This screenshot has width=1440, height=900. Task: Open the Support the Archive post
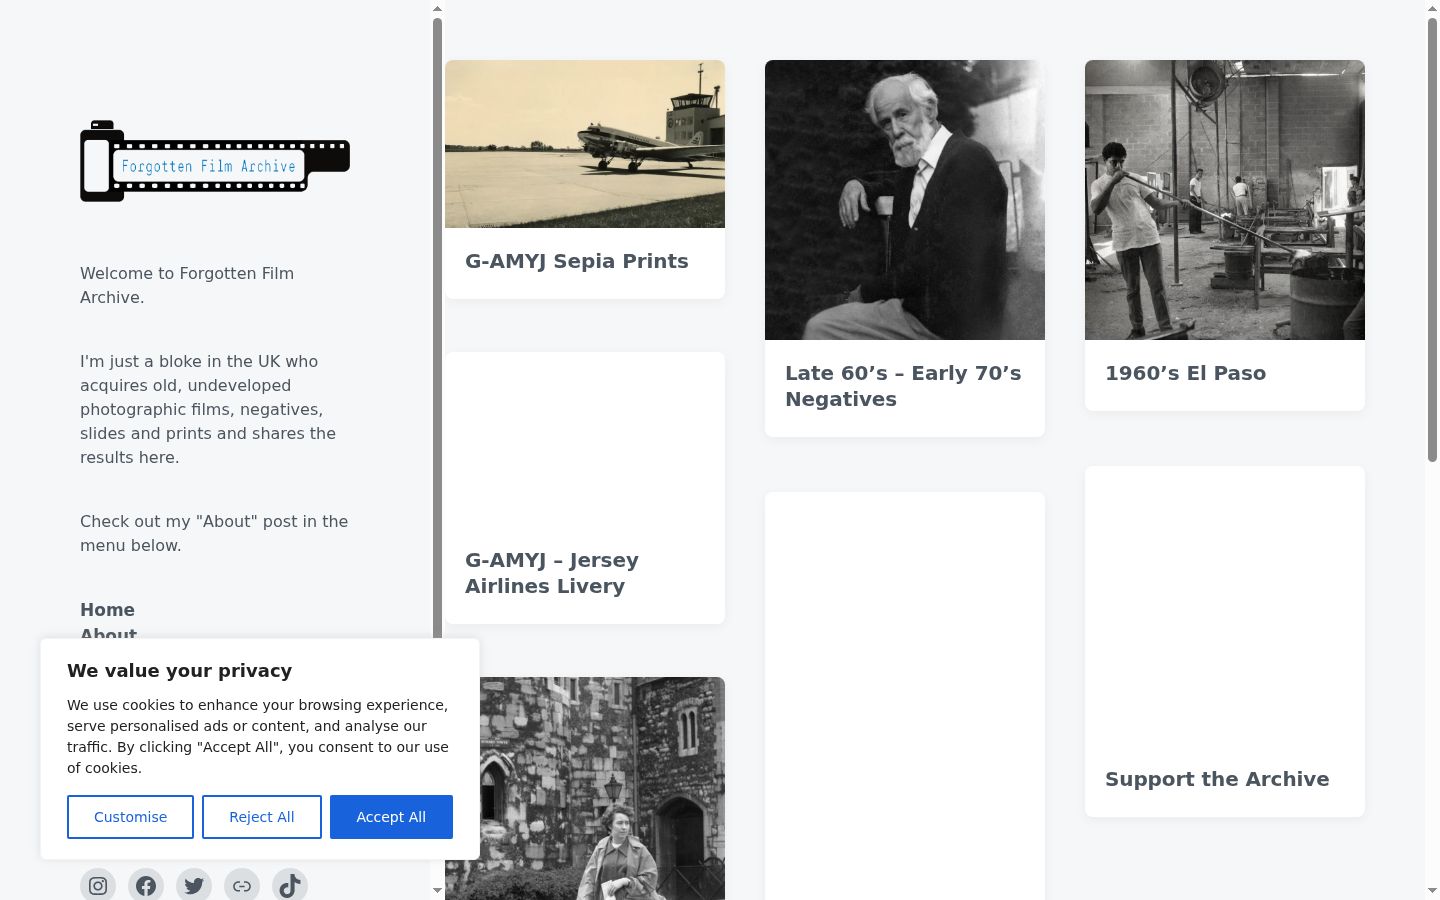coord(1217,779)
